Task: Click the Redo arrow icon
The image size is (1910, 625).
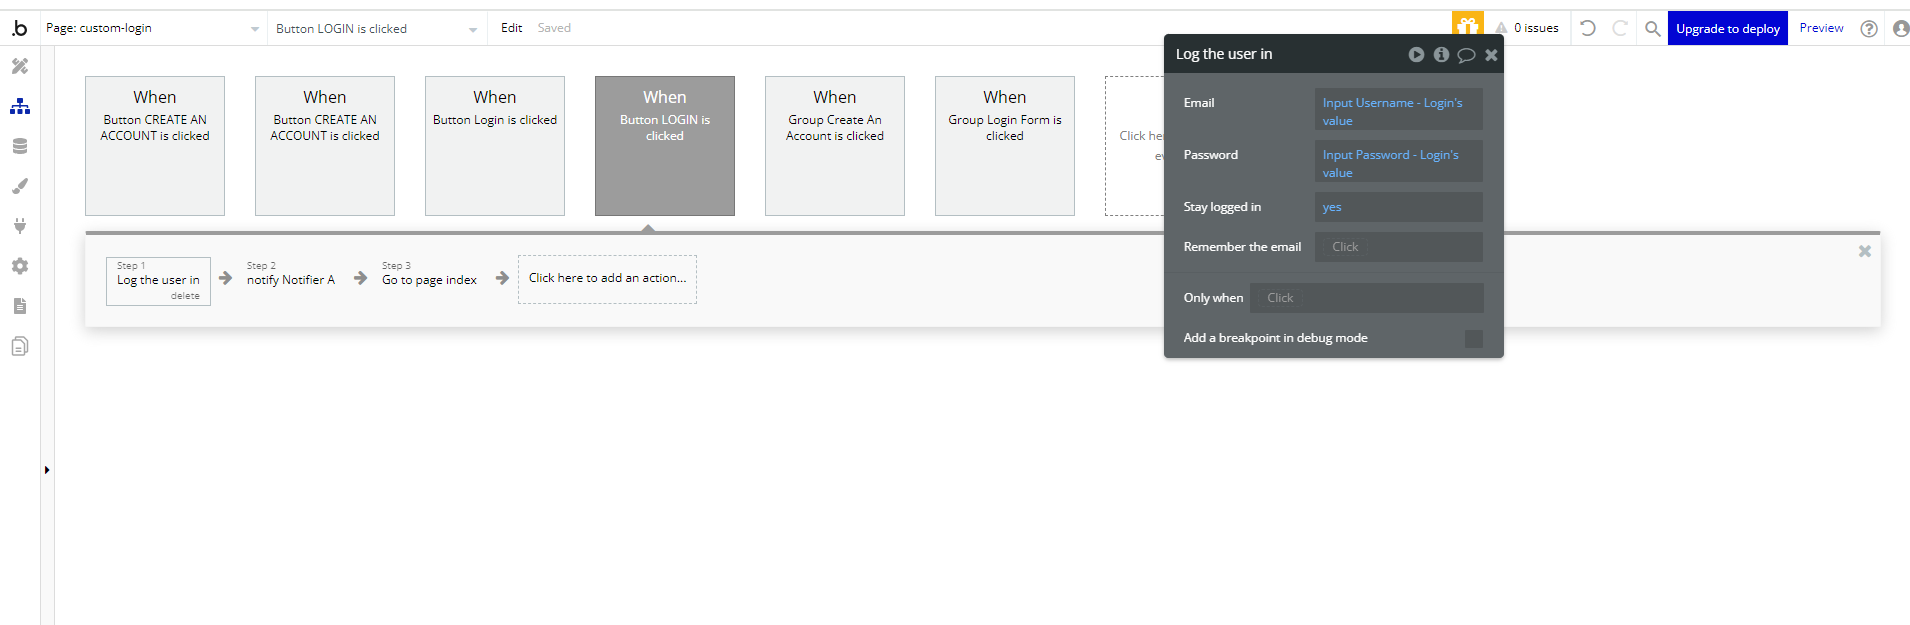Action: tap(1620, 28)
